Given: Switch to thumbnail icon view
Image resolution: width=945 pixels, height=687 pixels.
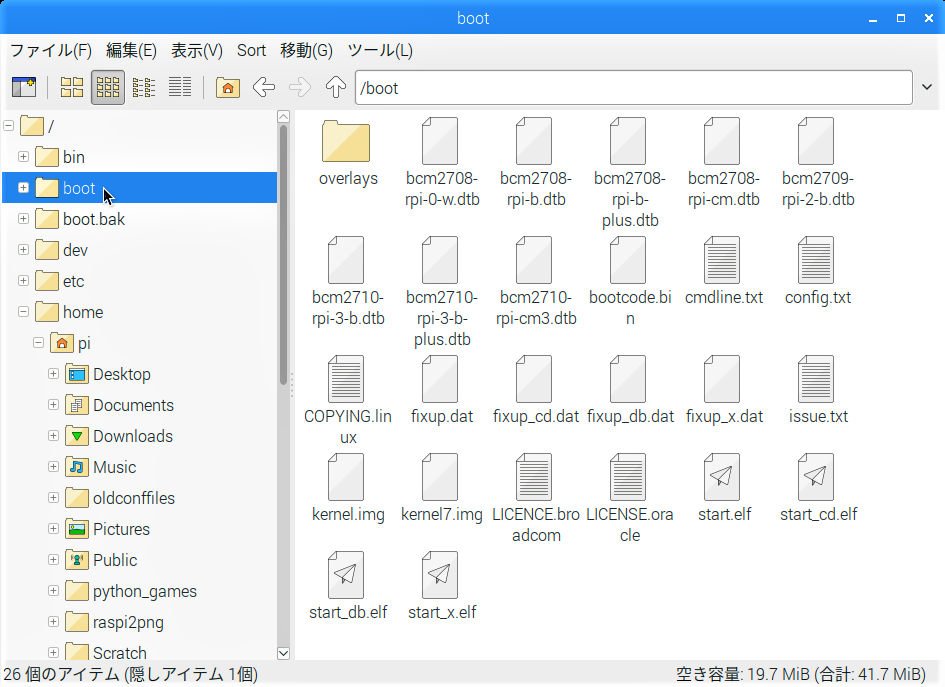Looking at the screenshot, I should (x=108, y=87).
